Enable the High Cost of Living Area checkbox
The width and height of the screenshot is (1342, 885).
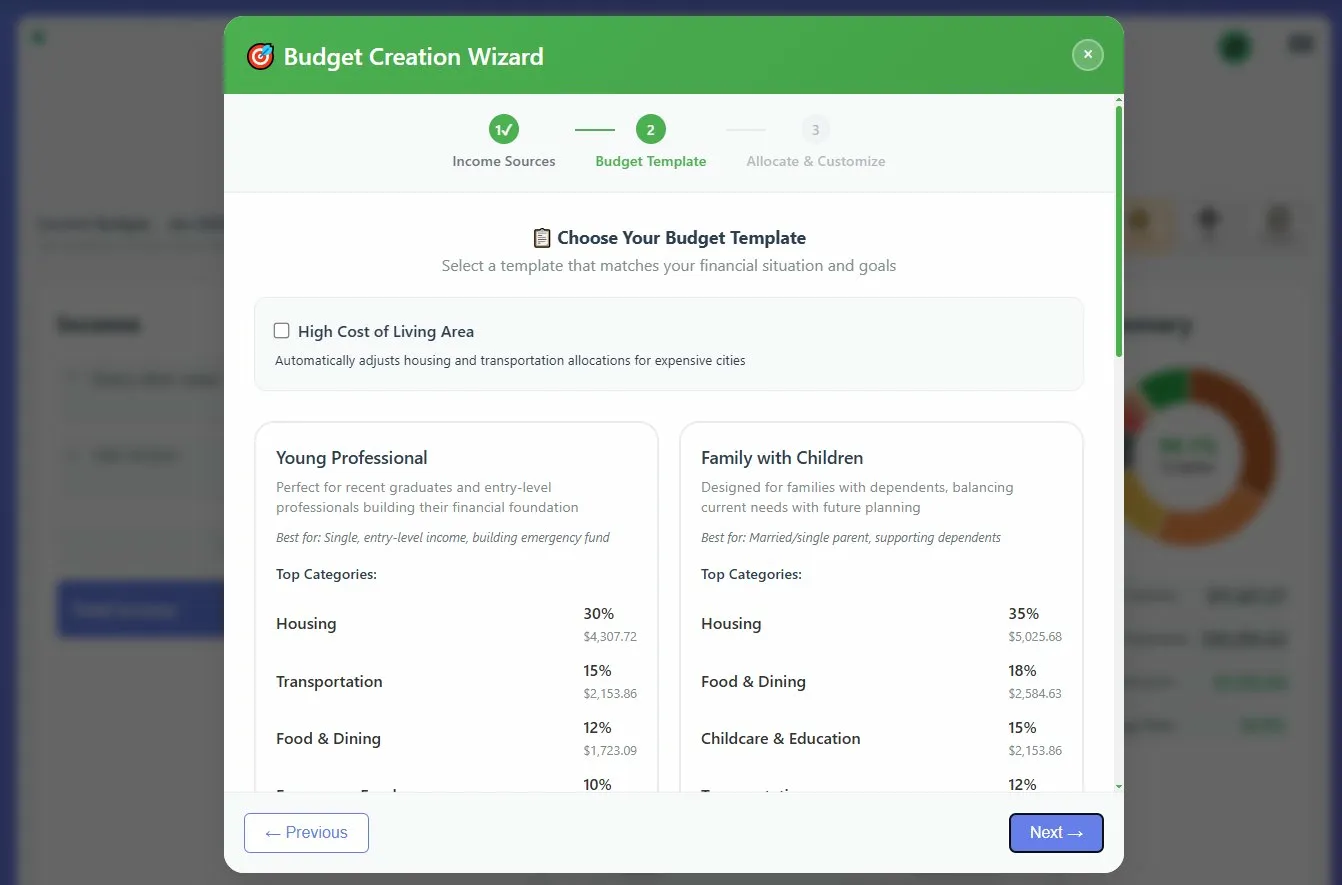click(281, 330)
